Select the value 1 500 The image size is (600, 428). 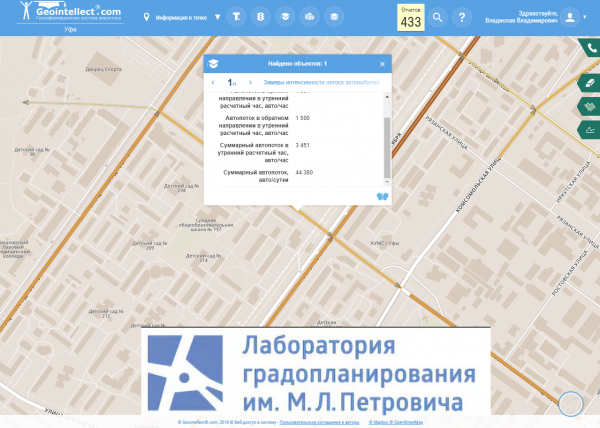point(303,118)
